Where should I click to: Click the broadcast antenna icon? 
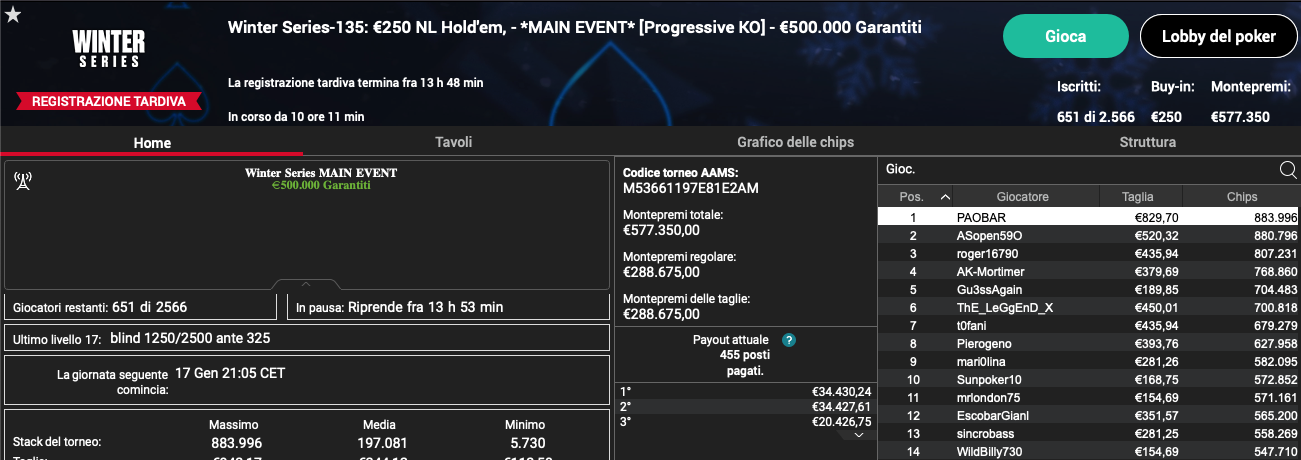(24, 181)
